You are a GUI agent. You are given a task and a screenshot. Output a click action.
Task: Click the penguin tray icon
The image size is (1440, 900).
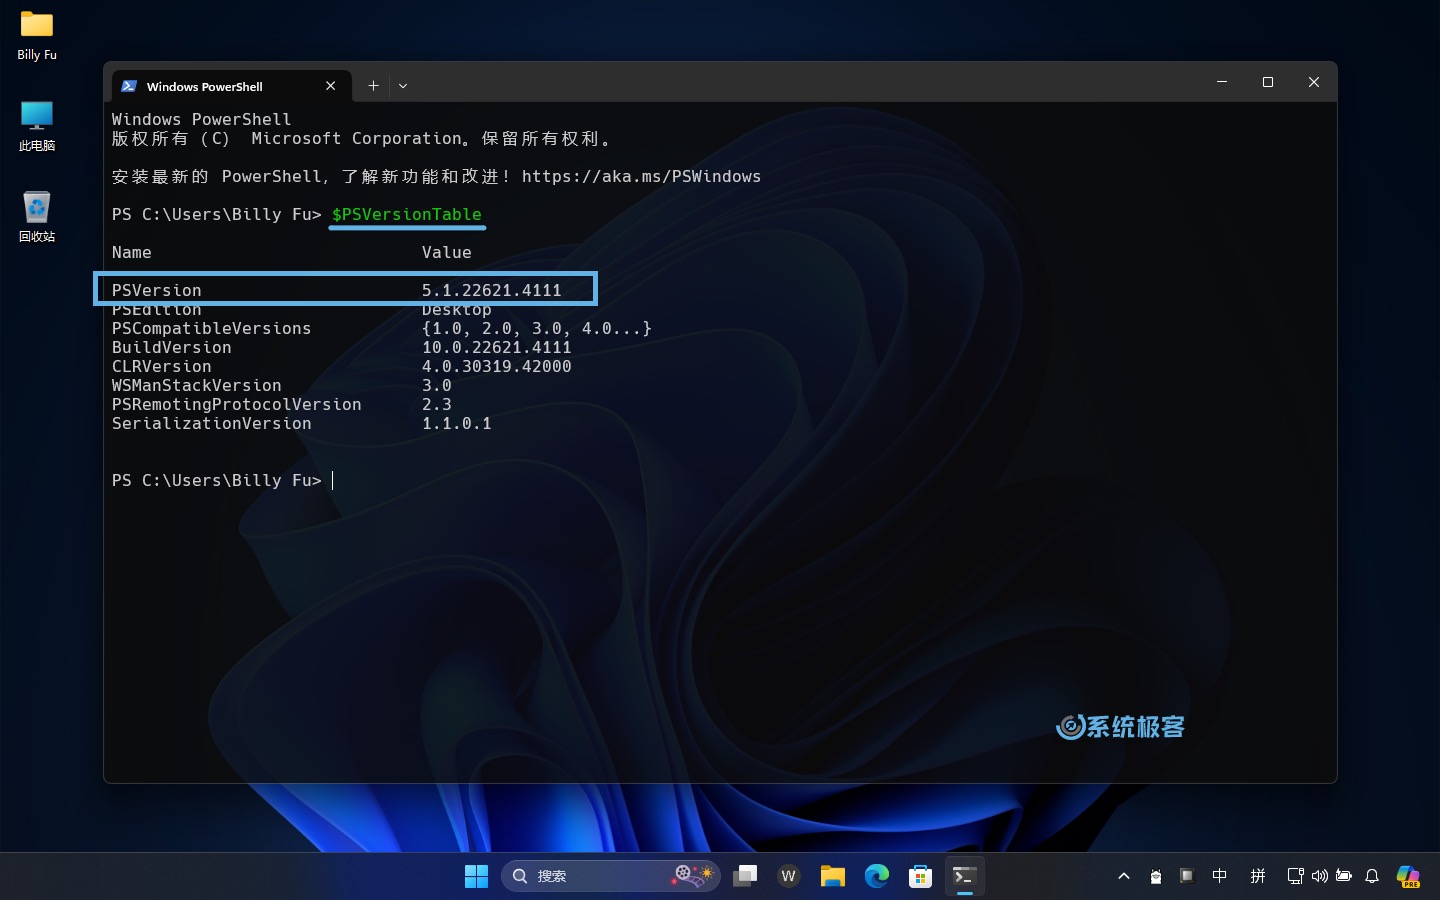1156,877
